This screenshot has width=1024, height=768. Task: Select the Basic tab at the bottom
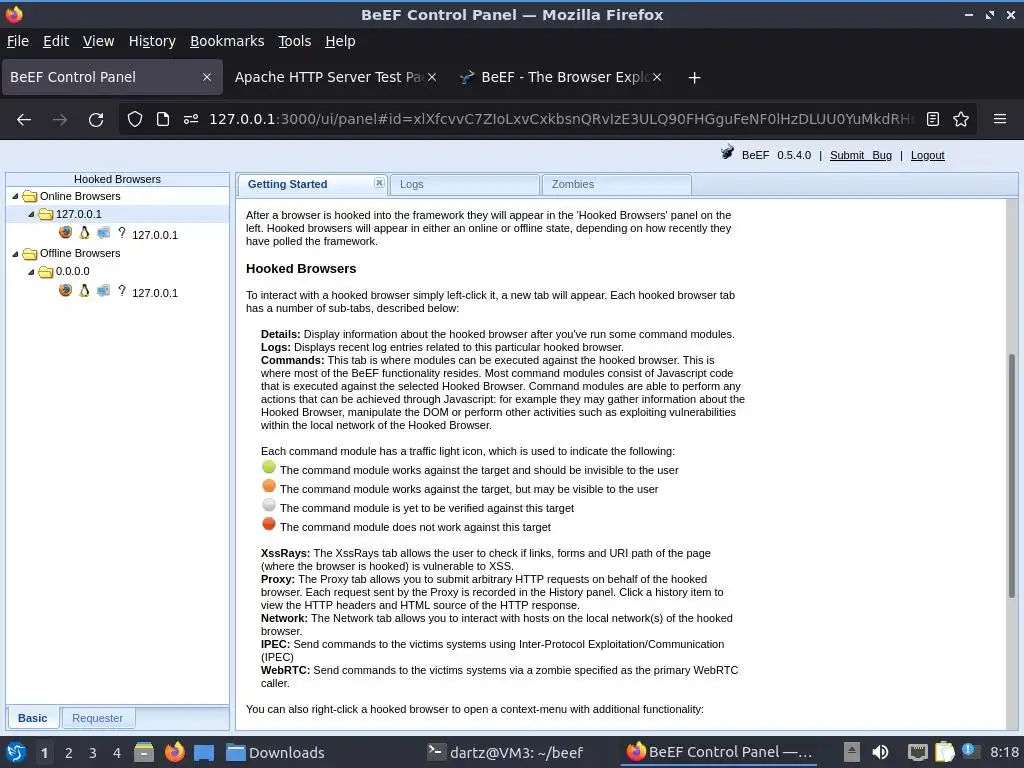pos(33,718)
